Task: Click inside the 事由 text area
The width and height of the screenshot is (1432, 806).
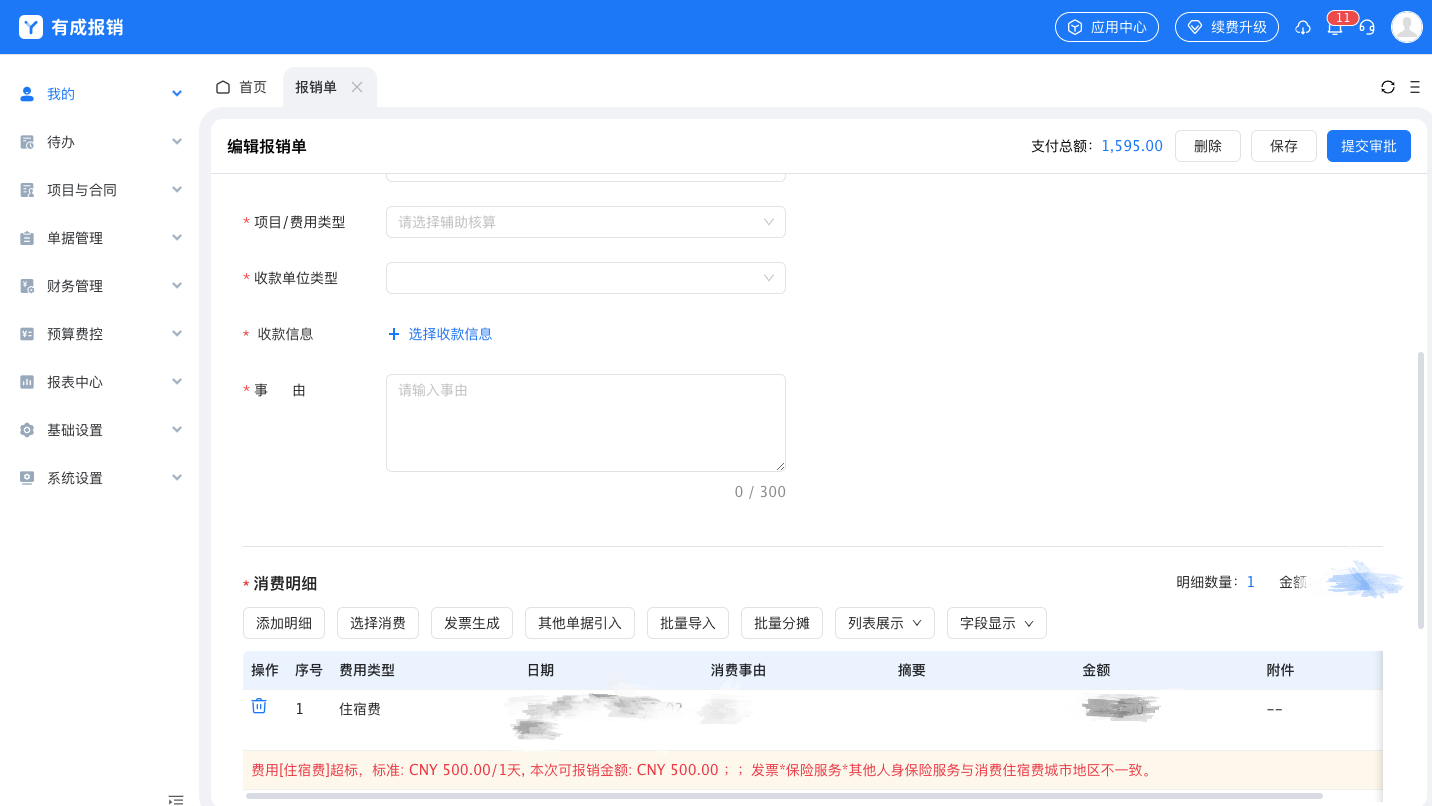Action: click(585, 422)
